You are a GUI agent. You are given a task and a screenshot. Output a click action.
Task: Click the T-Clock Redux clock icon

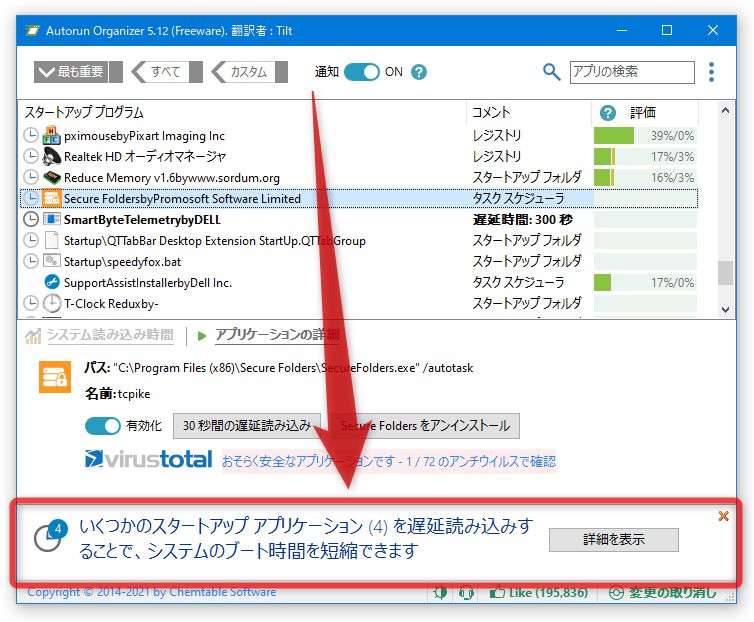click(x=51, y=303)
